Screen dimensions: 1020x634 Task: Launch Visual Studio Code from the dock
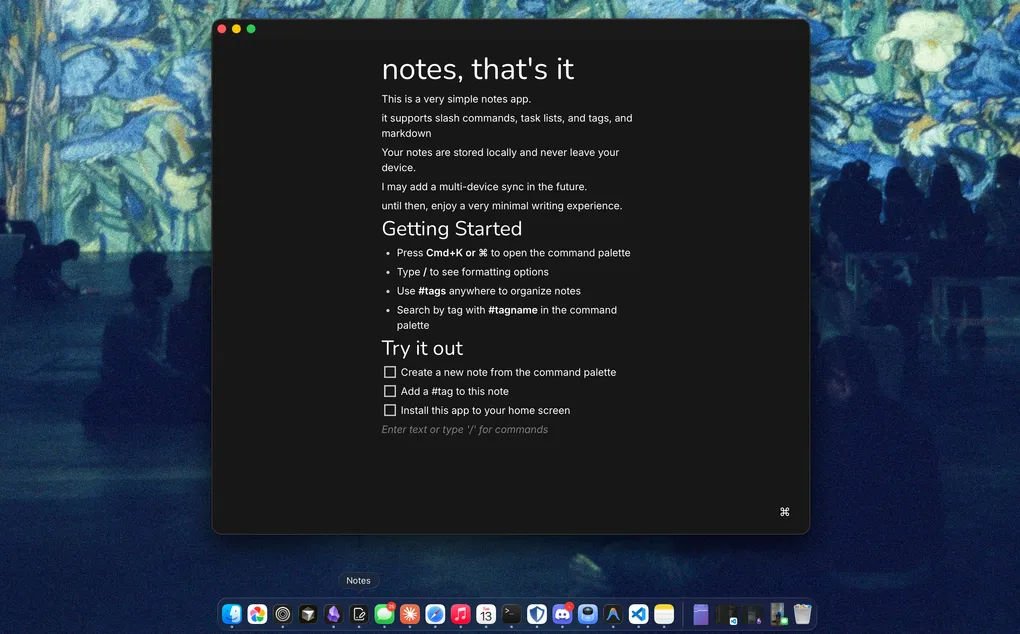(x=638, y=614)
